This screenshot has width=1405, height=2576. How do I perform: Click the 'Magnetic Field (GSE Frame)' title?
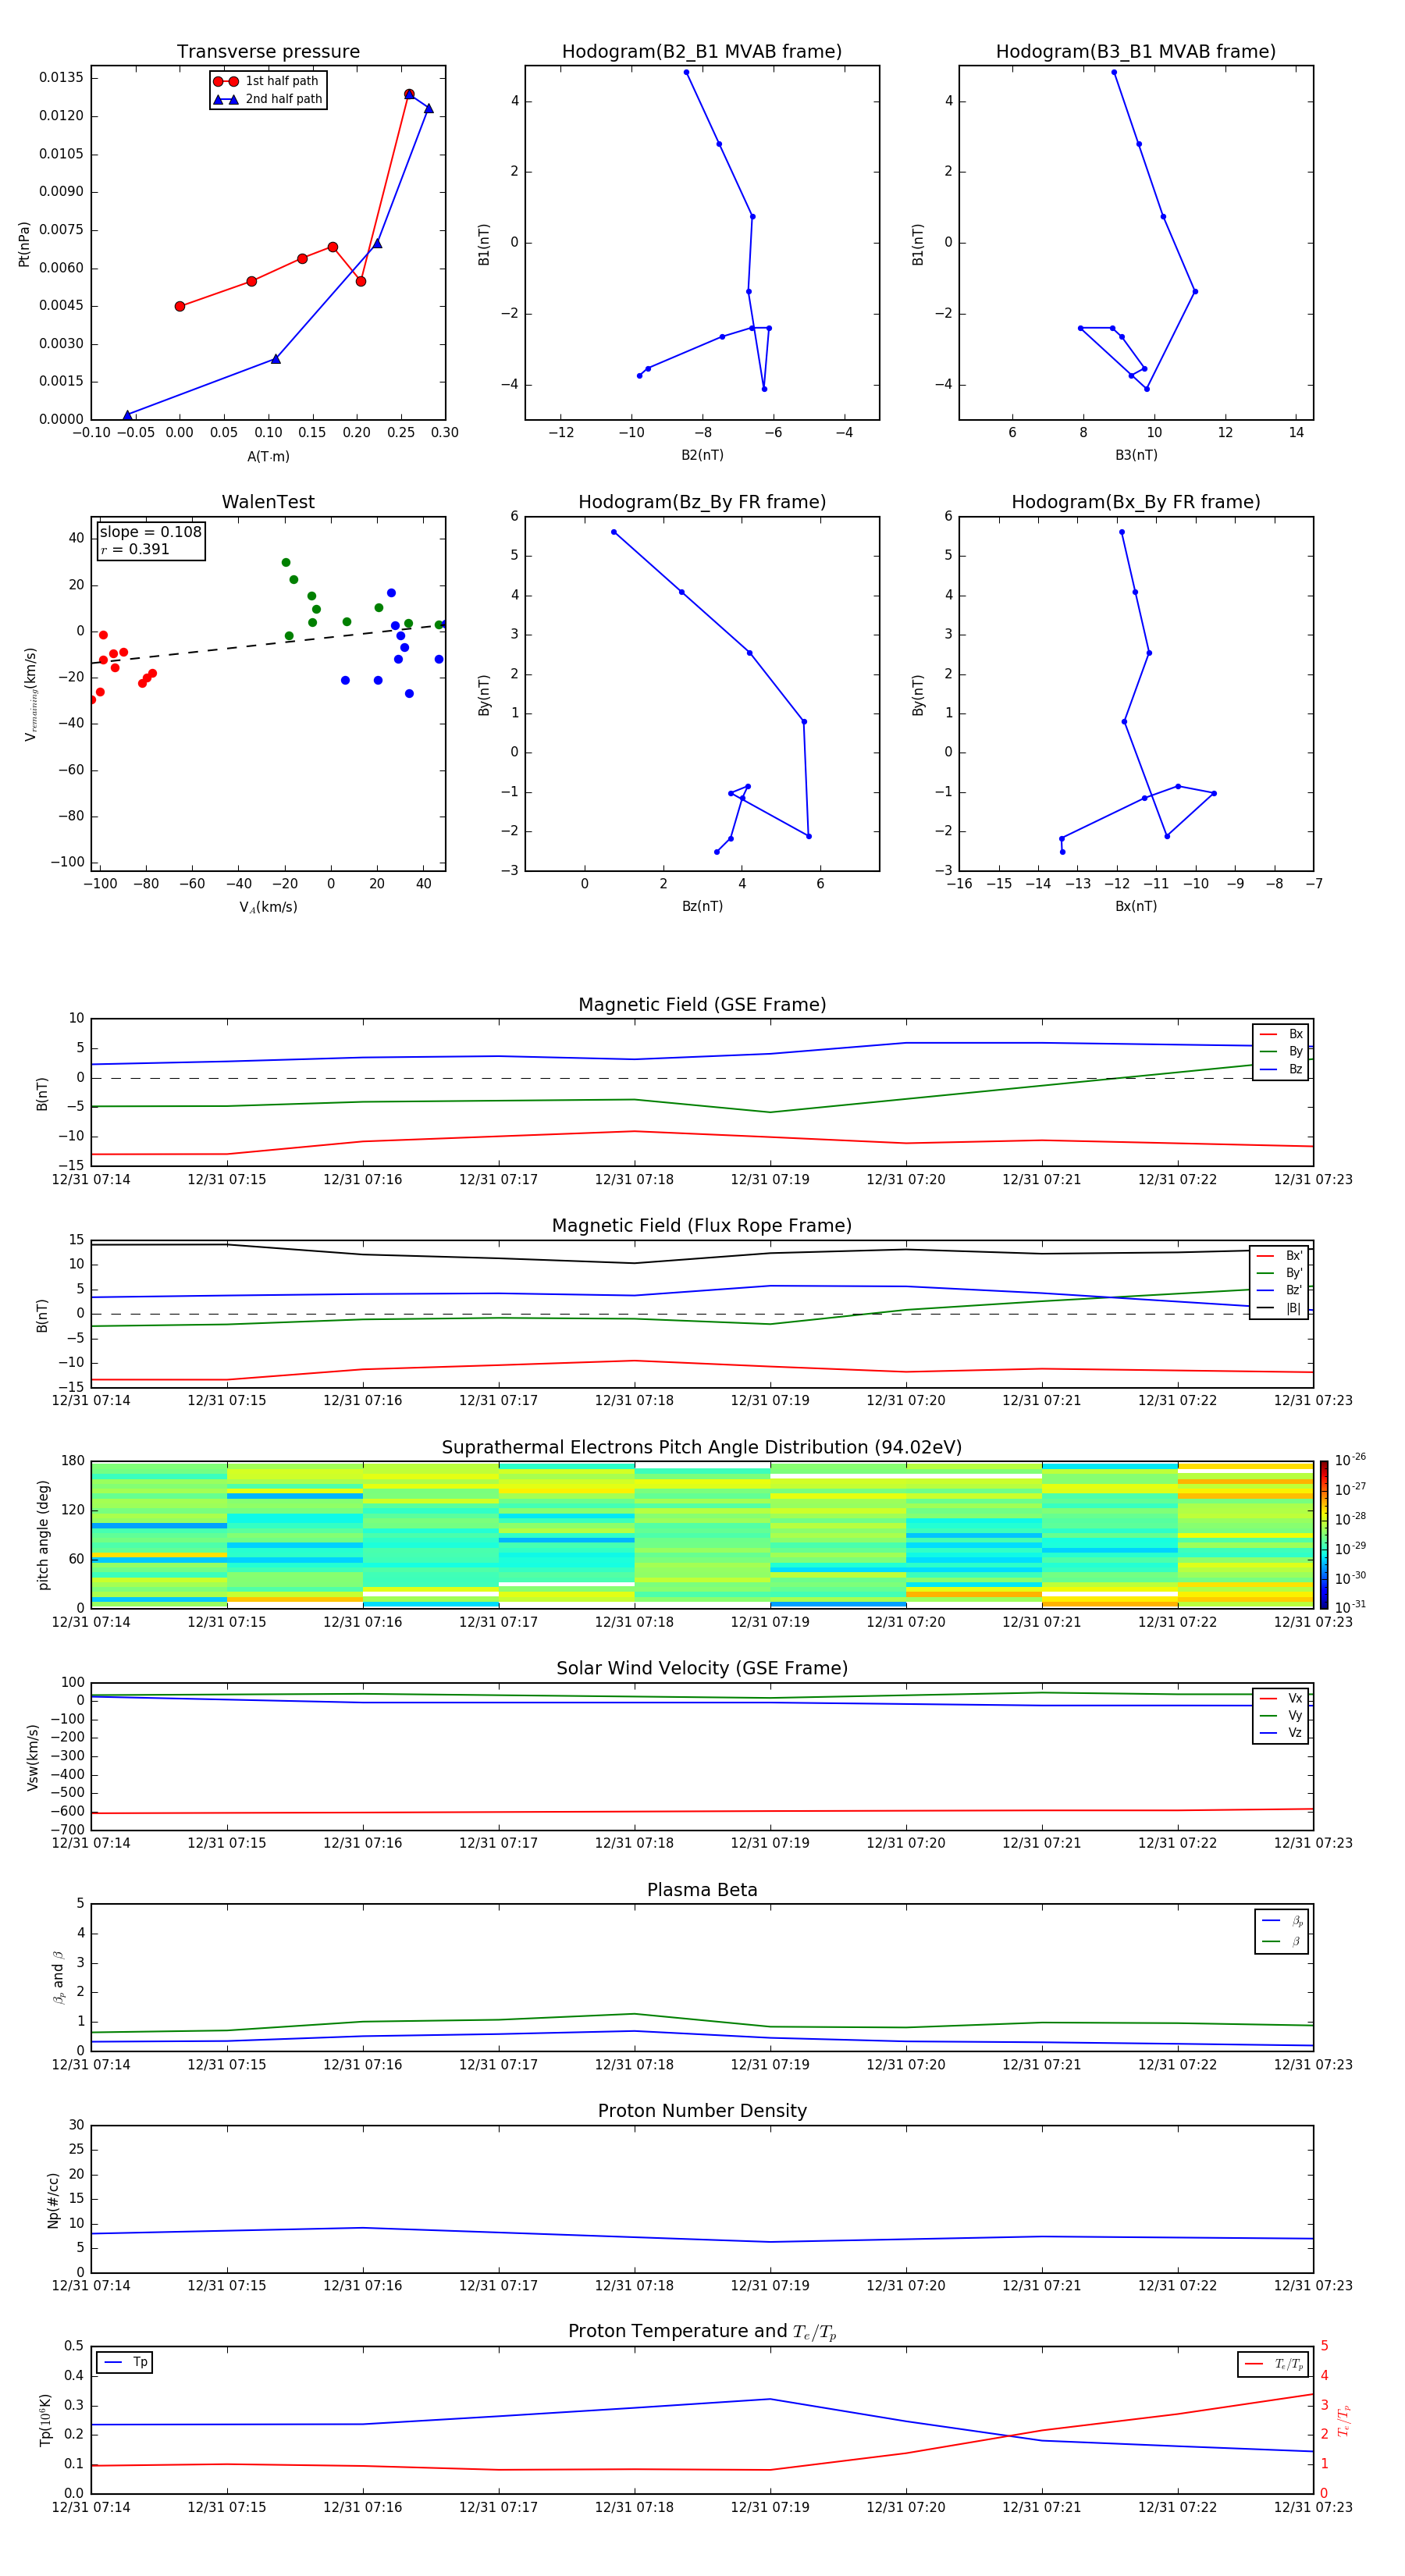tap(702, 1005)
